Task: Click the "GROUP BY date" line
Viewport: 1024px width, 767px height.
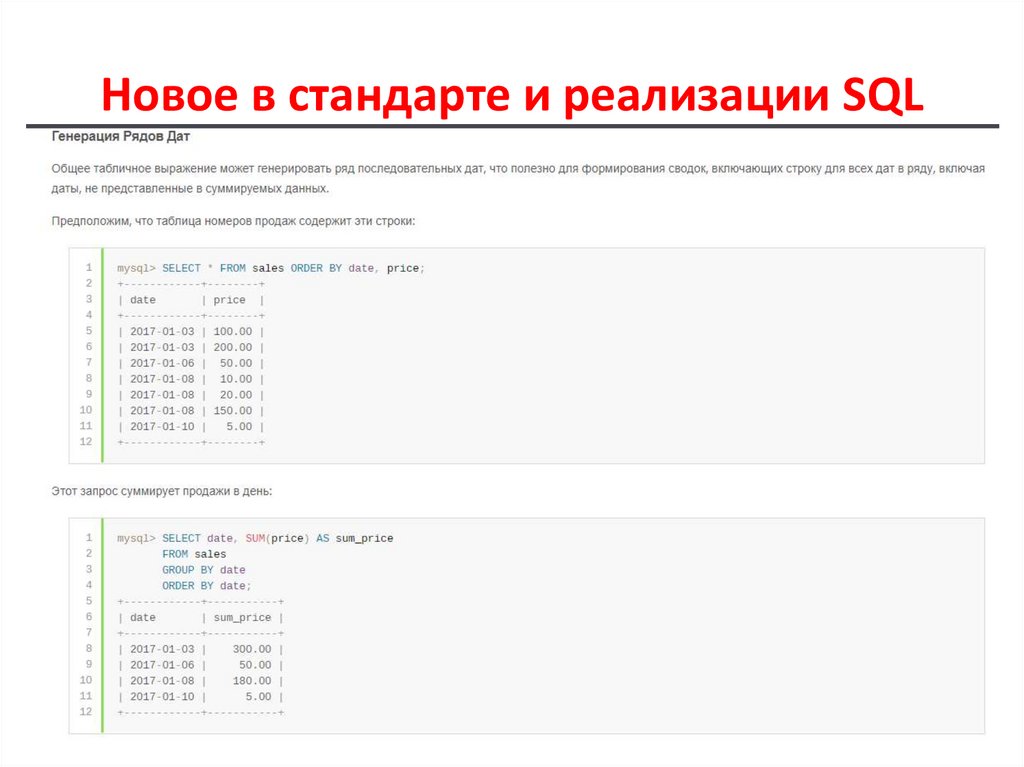Action: 204,570
